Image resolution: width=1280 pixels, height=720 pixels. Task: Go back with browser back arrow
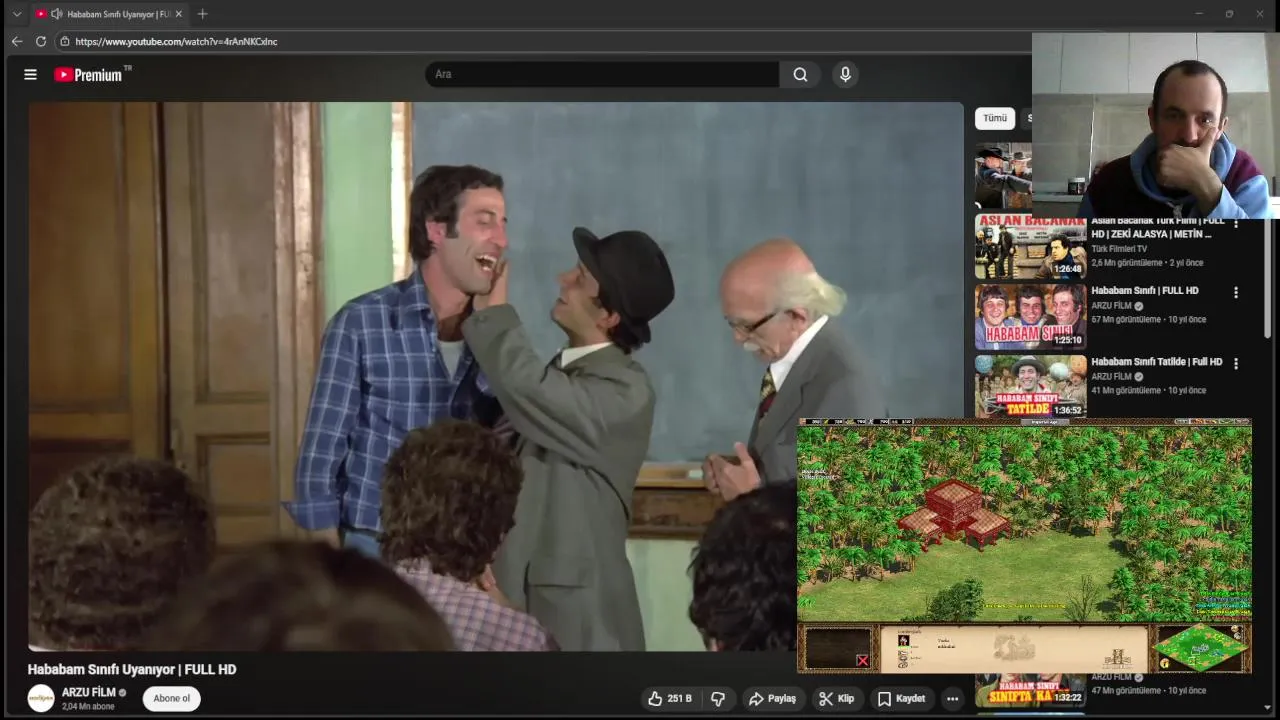tap(16, 41)
